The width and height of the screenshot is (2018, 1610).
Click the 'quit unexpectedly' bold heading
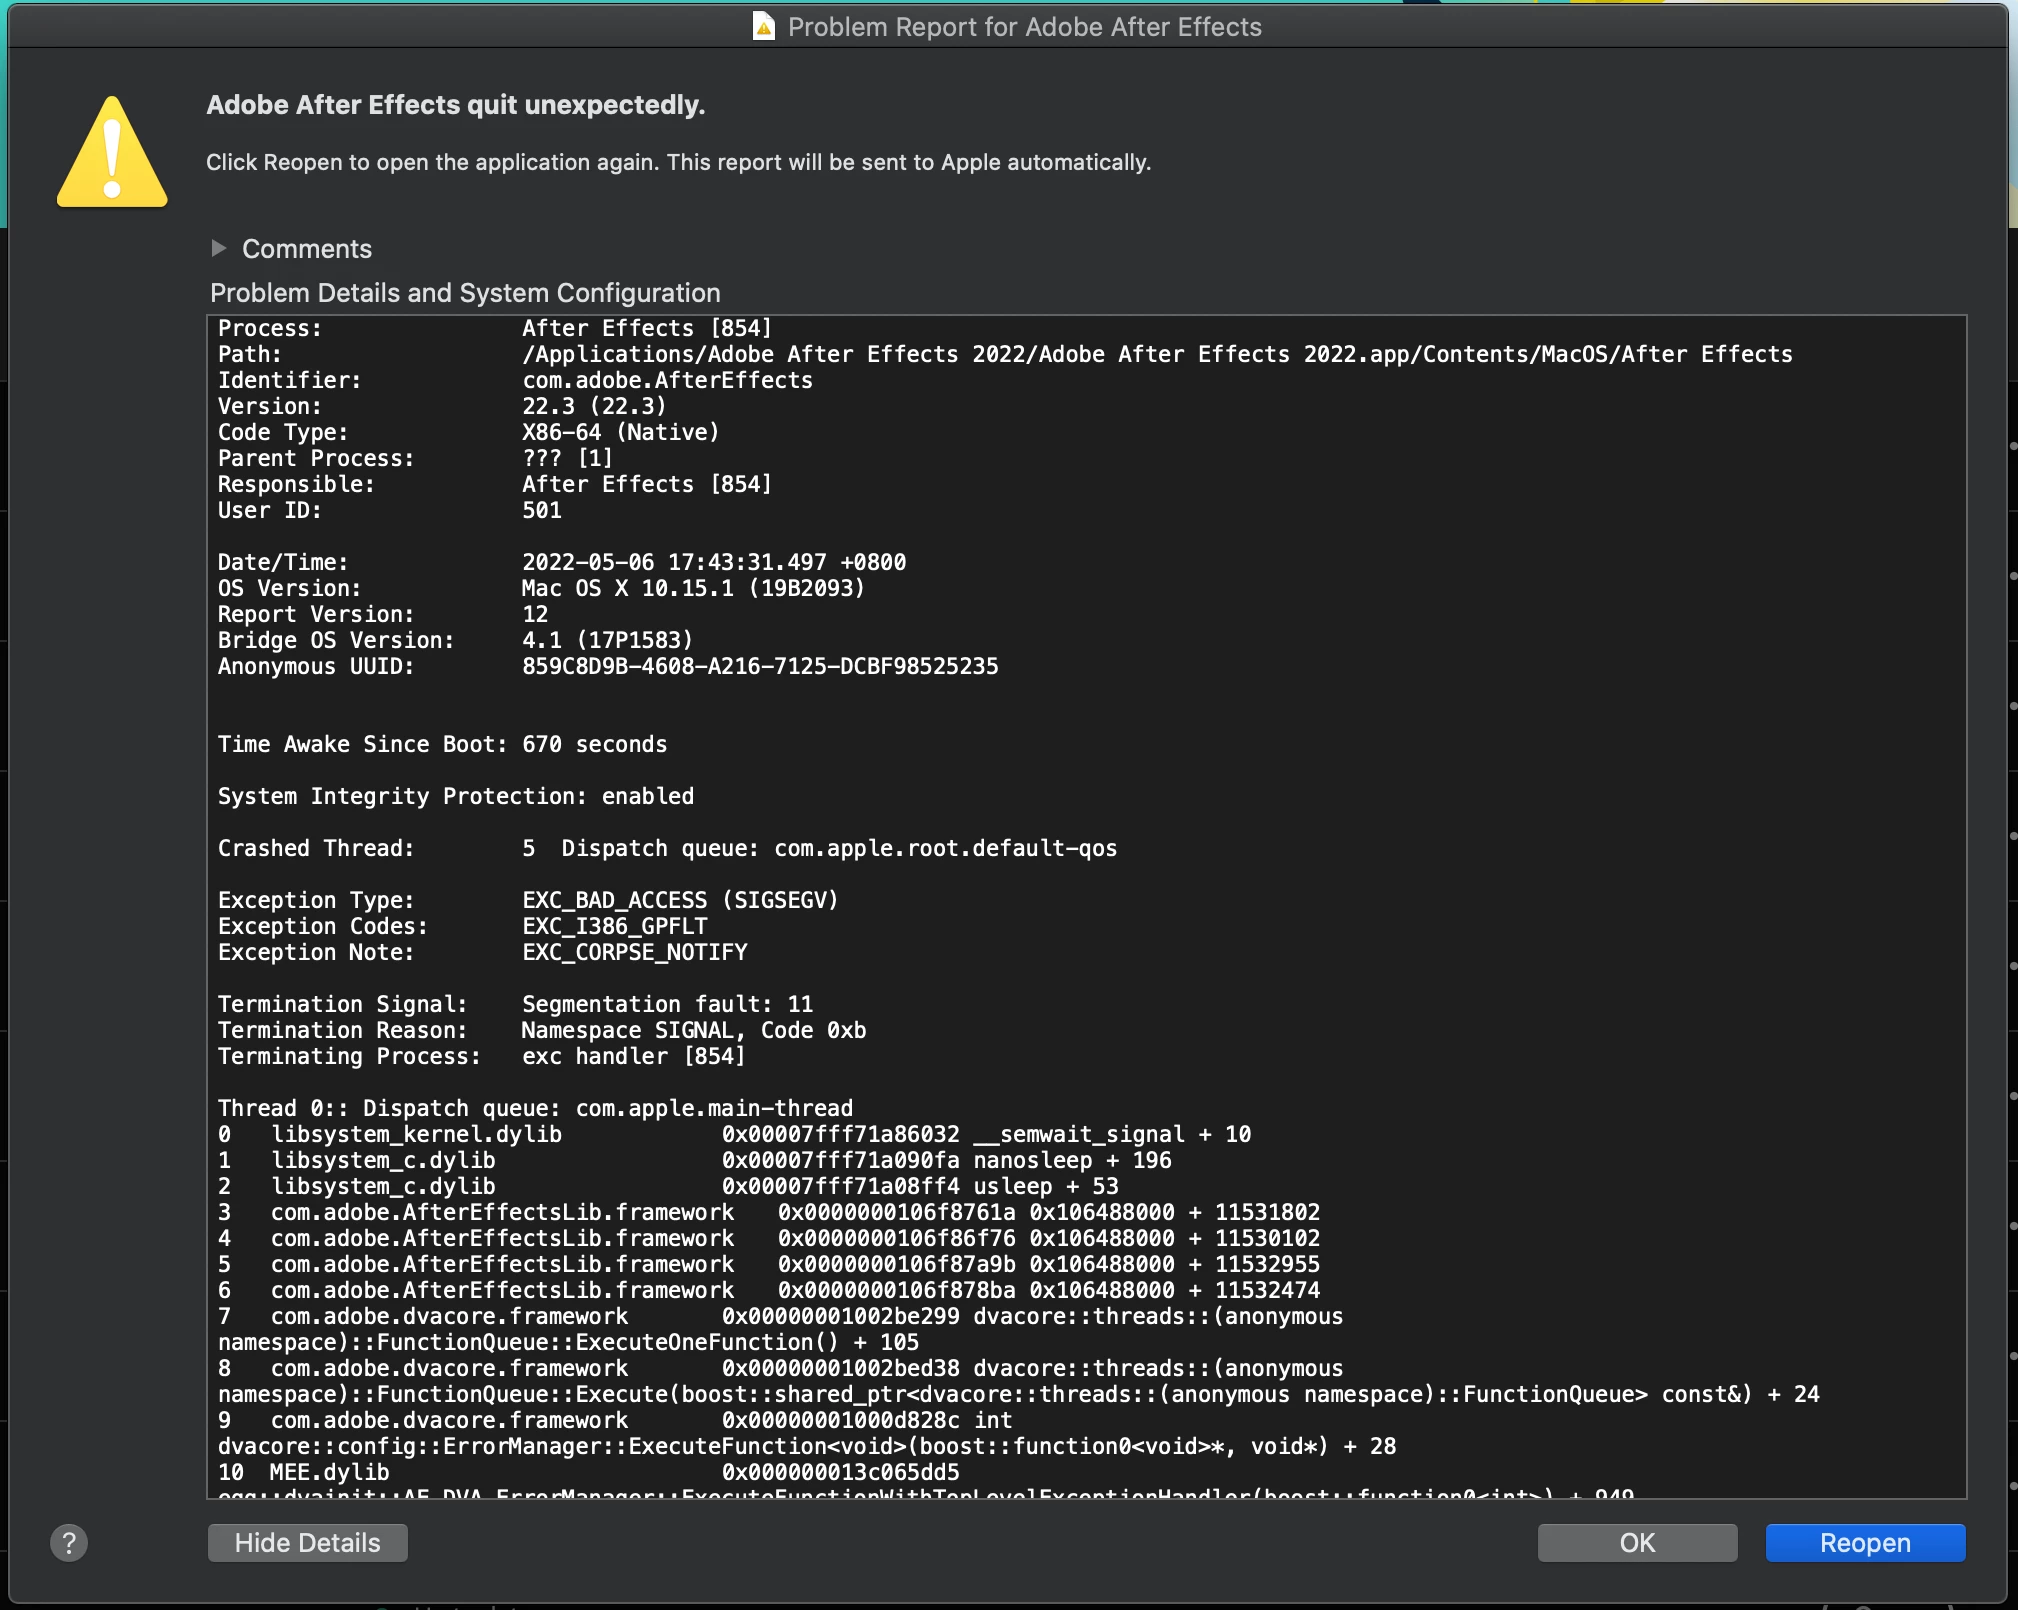click(x=455, y=105)
